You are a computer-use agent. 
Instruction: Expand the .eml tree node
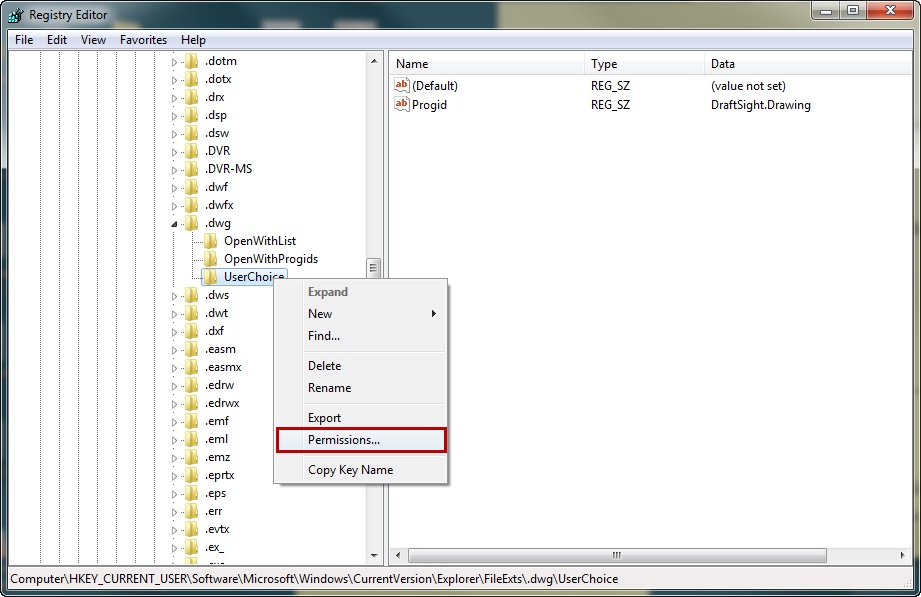(174, 440)
